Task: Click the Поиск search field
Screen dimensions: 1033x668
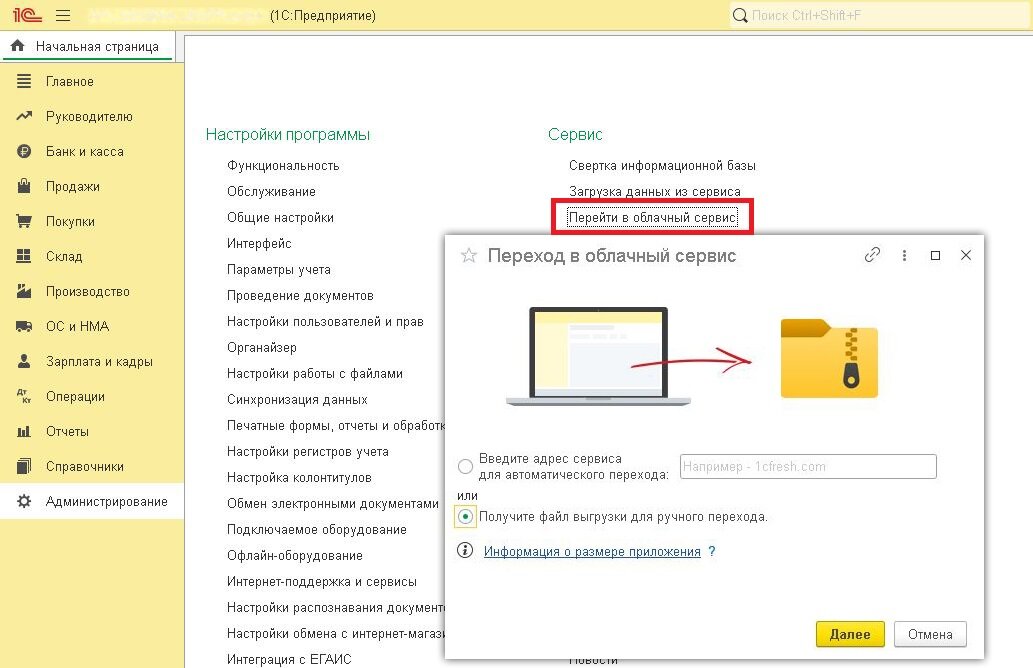Action: [x=879, y=15]
